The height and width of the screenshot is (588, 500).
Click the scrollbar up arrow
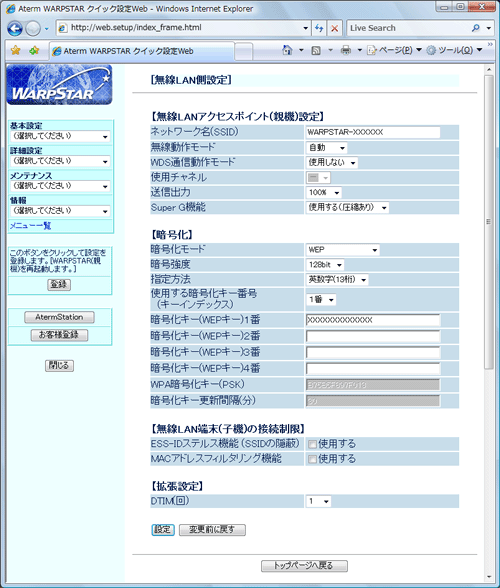pyautogui.click(x=489, y=70)
